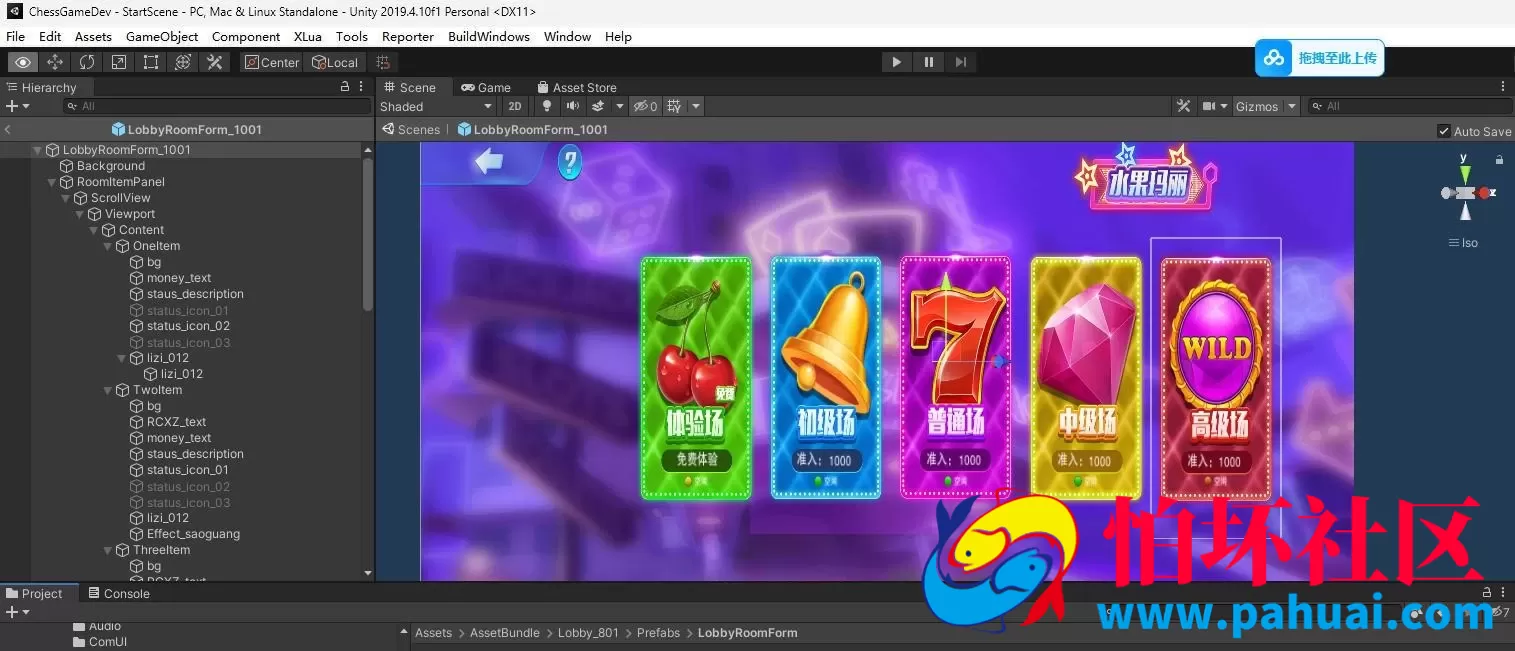Select the Project tab
Image resolution: width=1515 pixels, height=651 pixels.
[x=34, y=593]
